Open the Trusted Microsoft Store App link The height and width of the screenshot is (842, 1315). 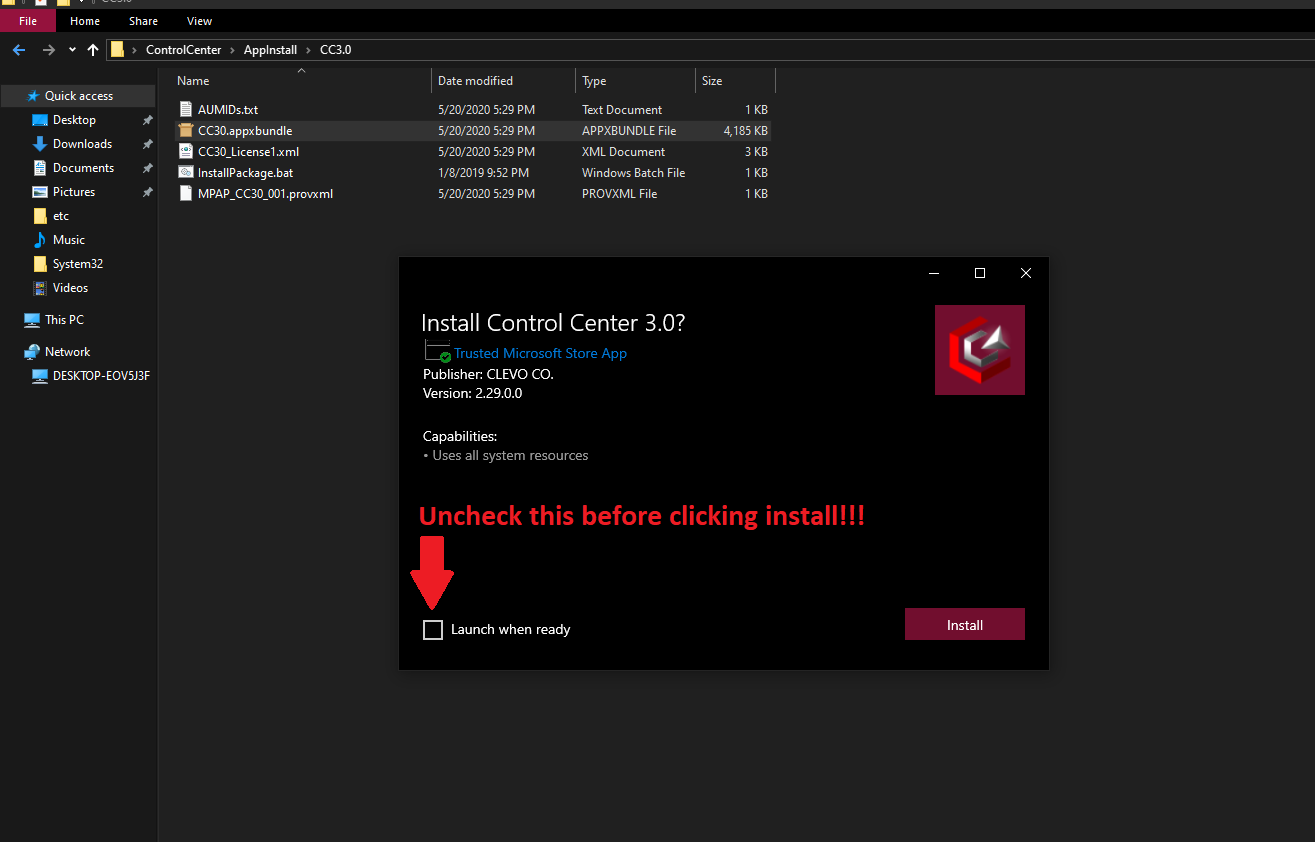tap(540, 353)
